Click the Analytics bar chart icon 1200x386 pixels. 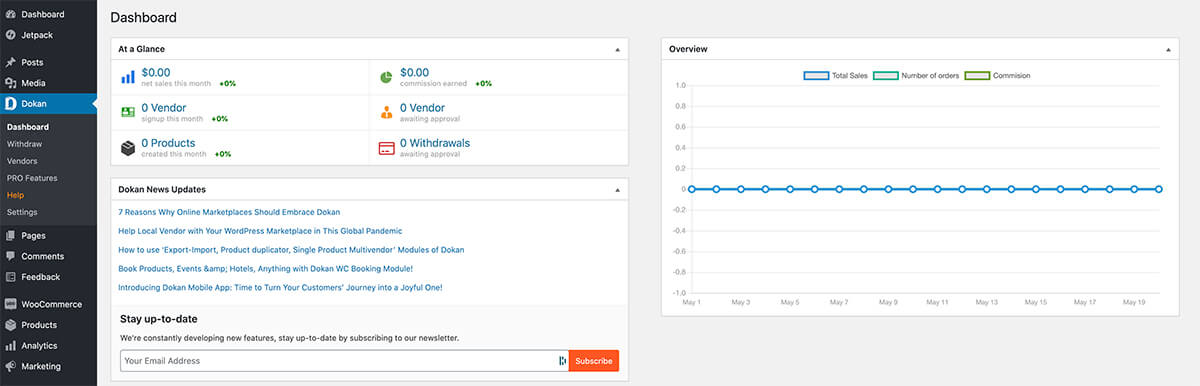[x=10, y=346]
